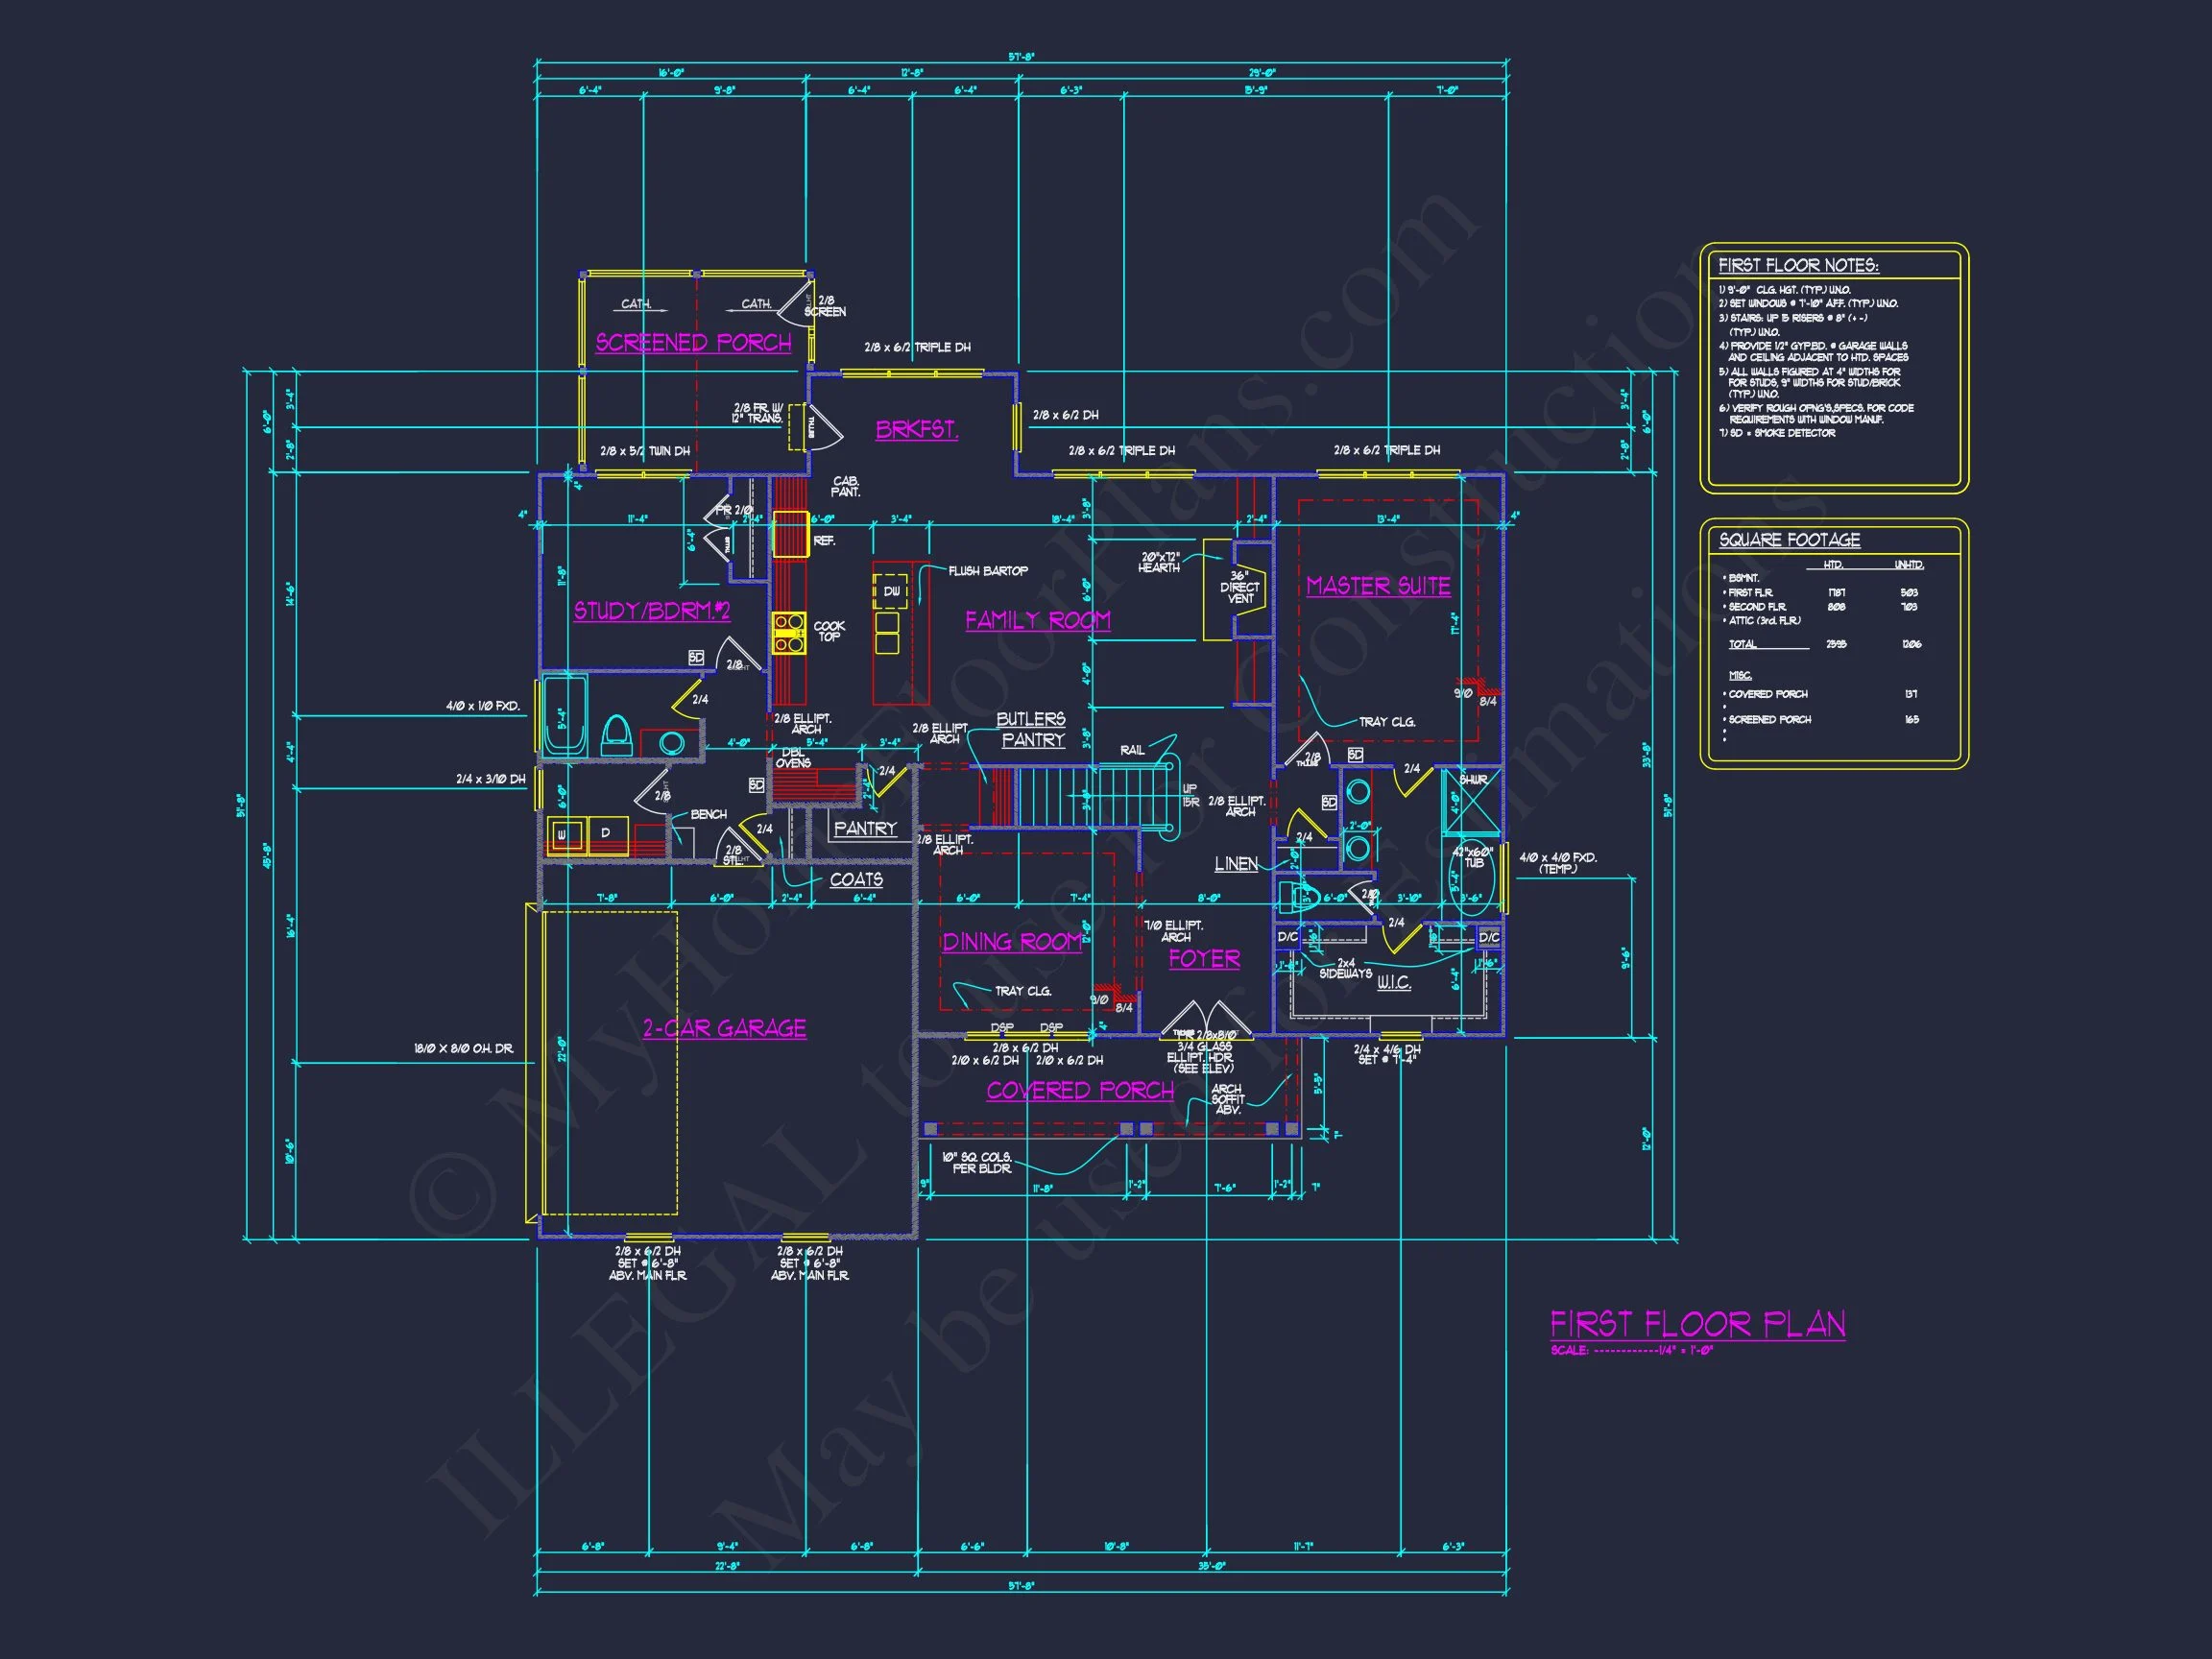Click the SCREENED PORCH label
The height and width of the screenshot is (1659, 2212).
coord(693,342)
